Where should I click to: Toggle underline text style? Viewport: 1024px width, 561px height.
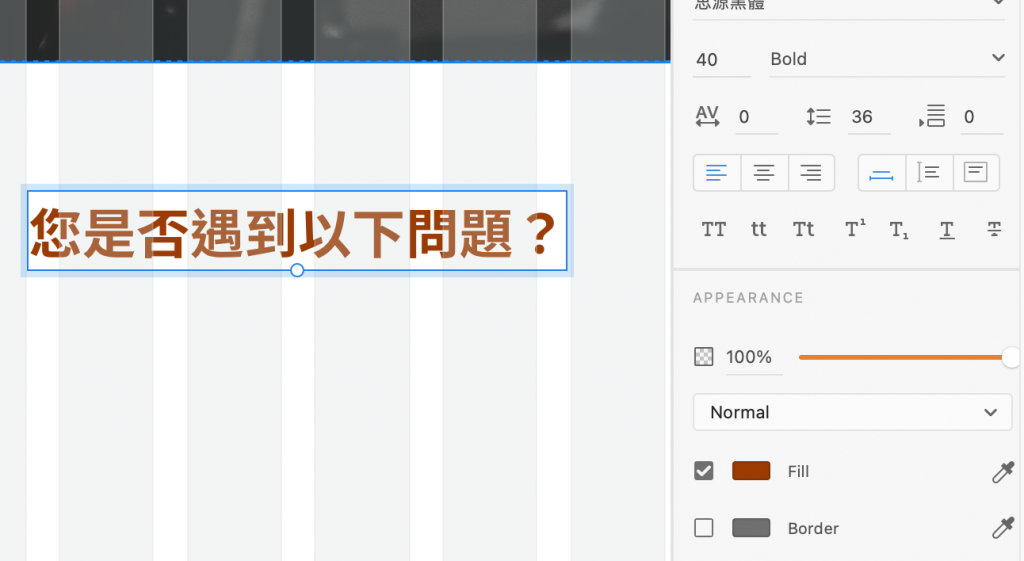pos(947,230)
